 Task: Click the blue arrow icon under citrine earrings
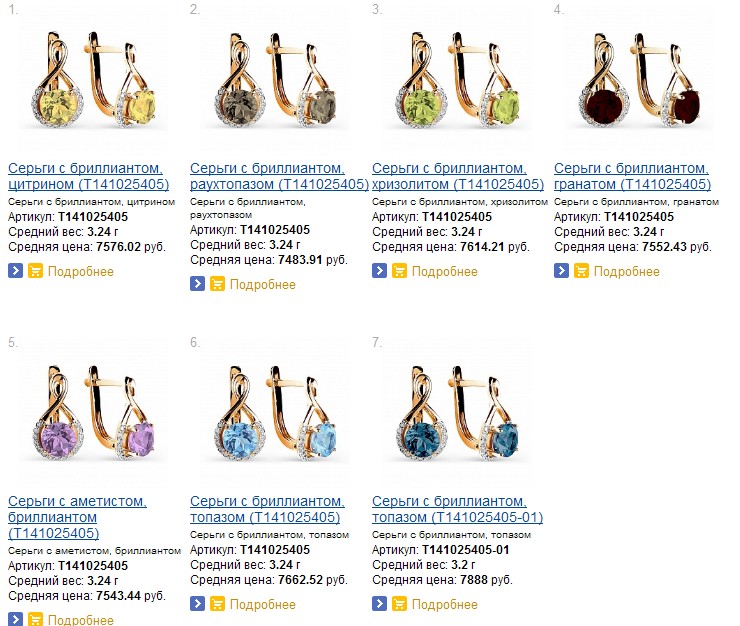(x=15, y=270)
